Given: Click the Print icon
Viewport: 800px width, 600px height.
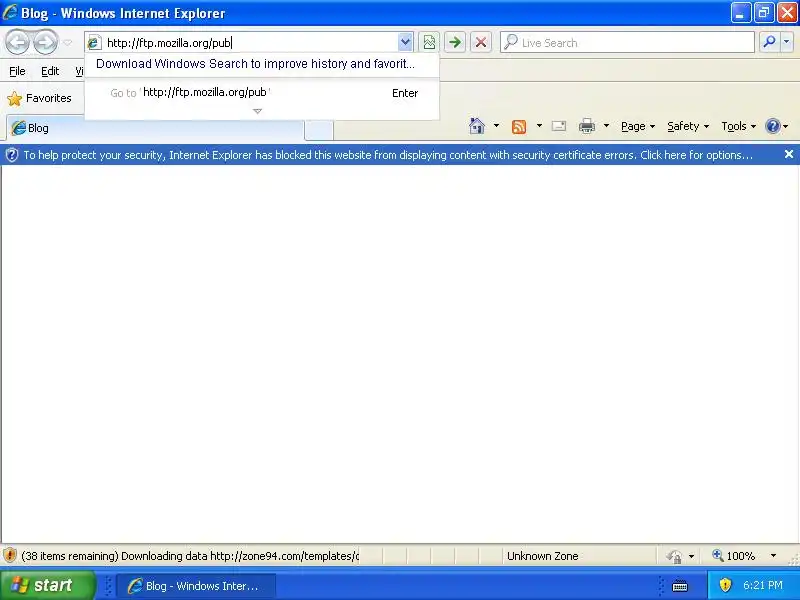Looking at the screenshot, I should pos(587,126).
